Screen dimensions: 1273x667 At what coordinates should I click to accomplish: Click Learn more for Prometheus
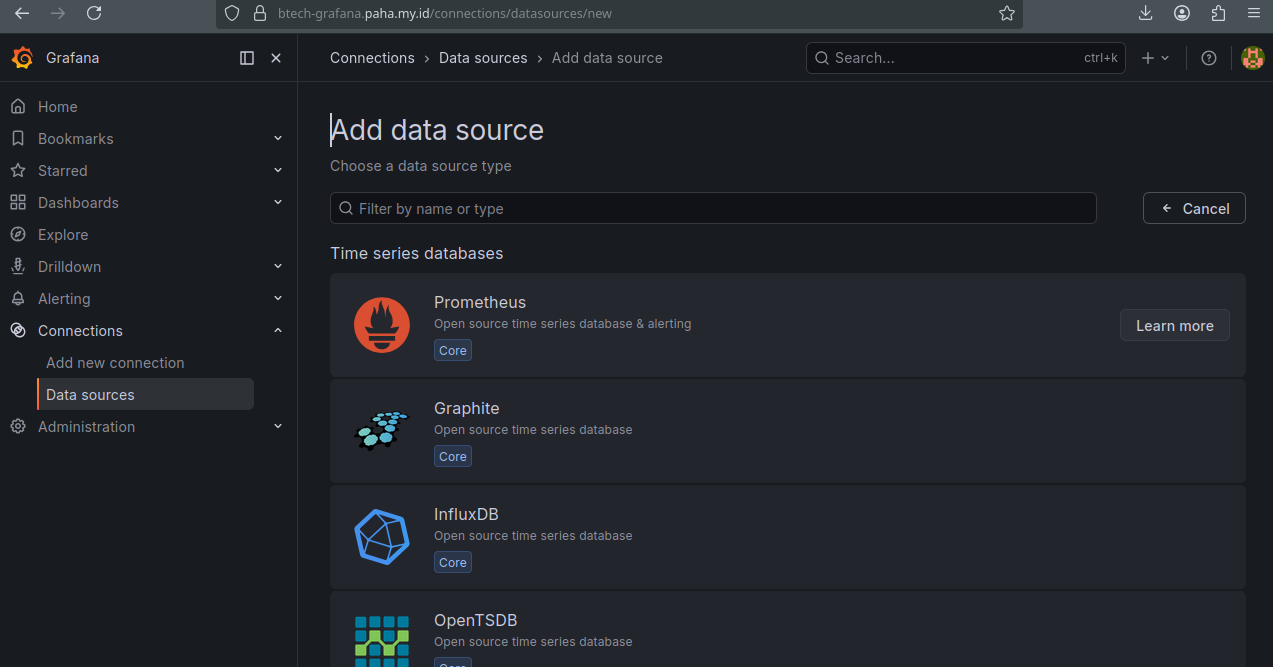[1175, 325]
